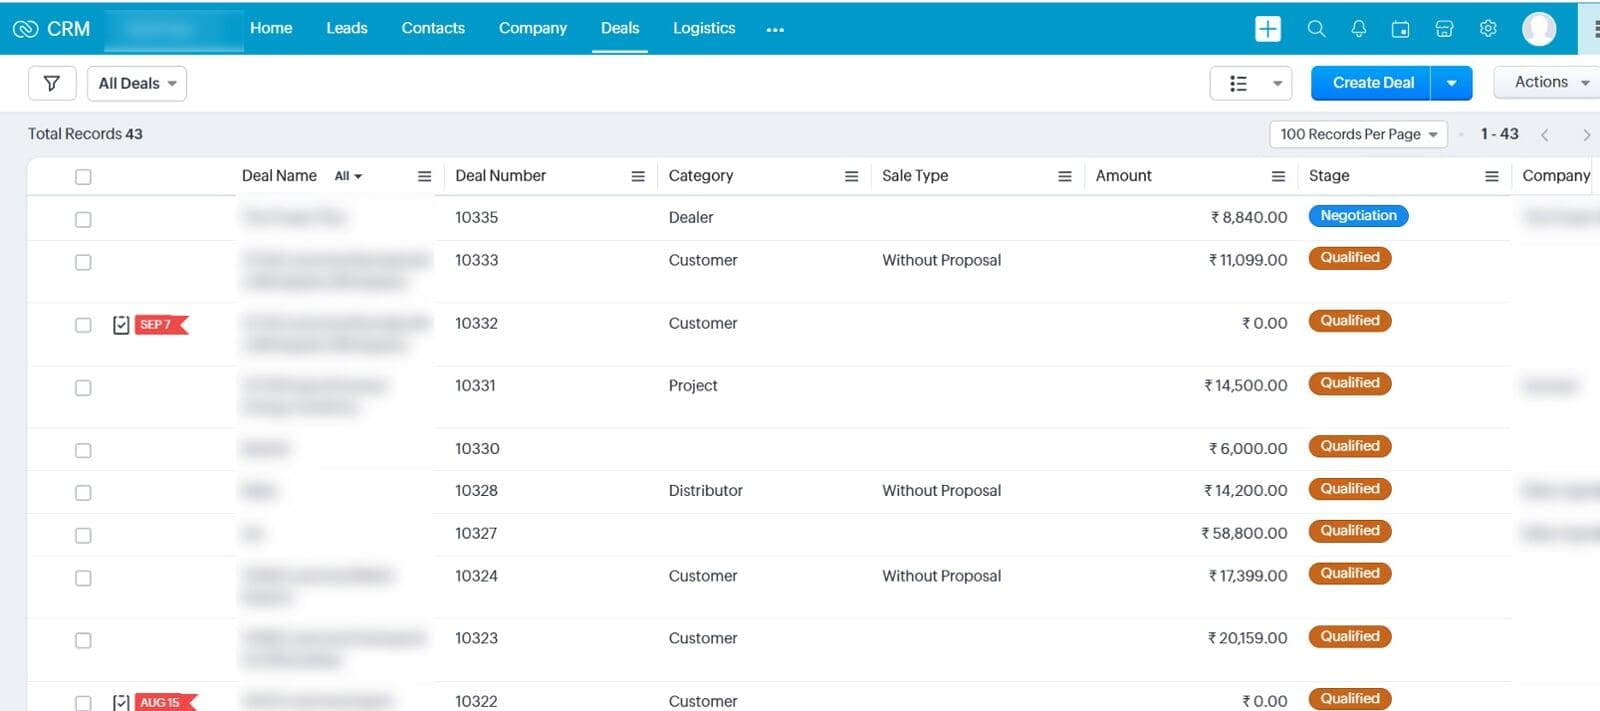1600x711 pixels.
Task: Click the Negotiation stage badge for deal 10335
Action: [x=1358, y=216]
